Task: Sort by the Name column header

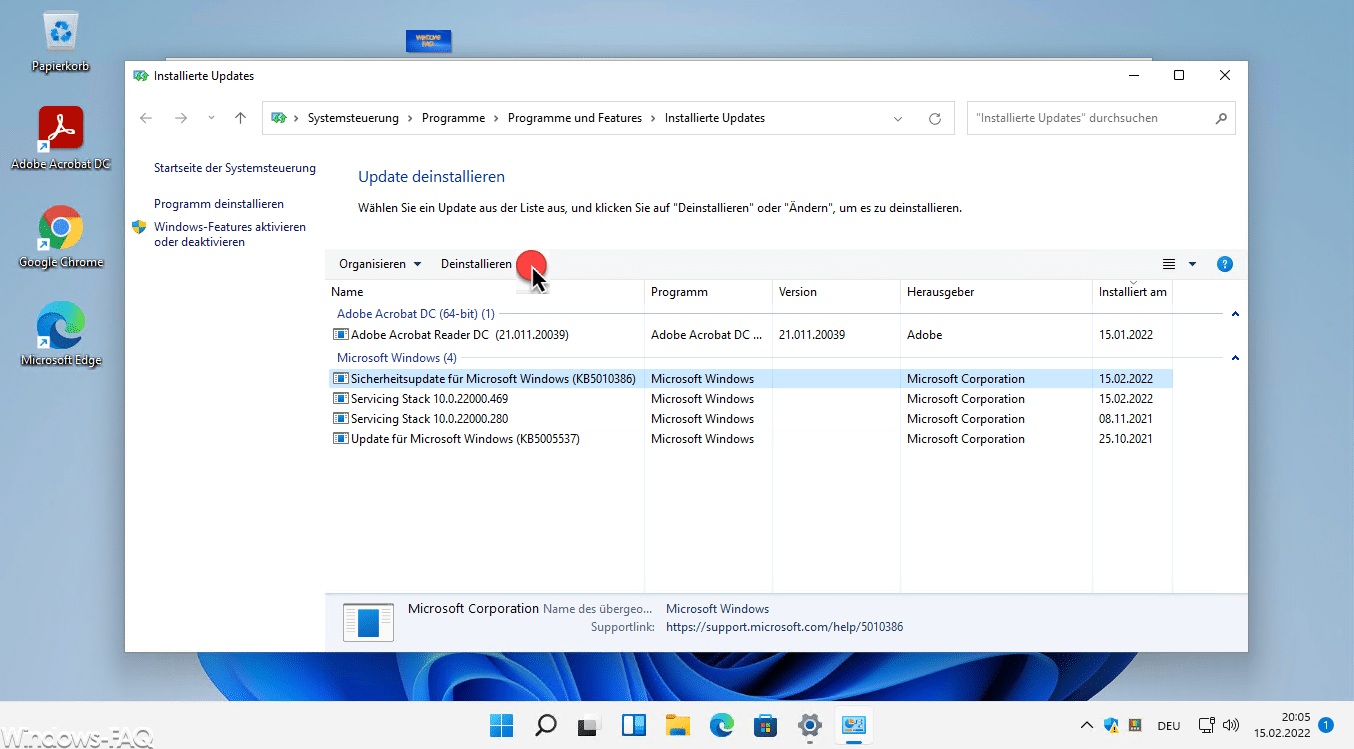Action: 487,292
